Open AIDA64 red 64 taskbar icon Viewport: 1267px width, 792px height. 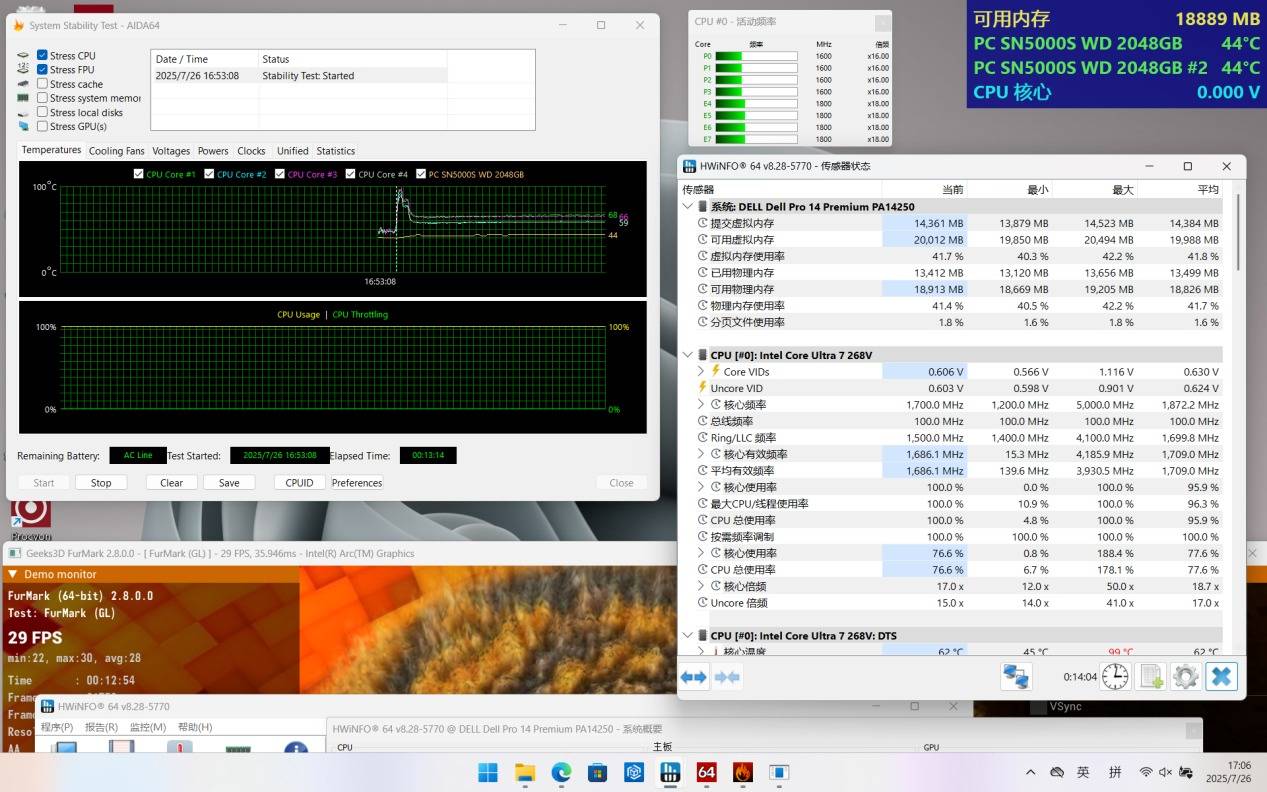tap(706, 772)
